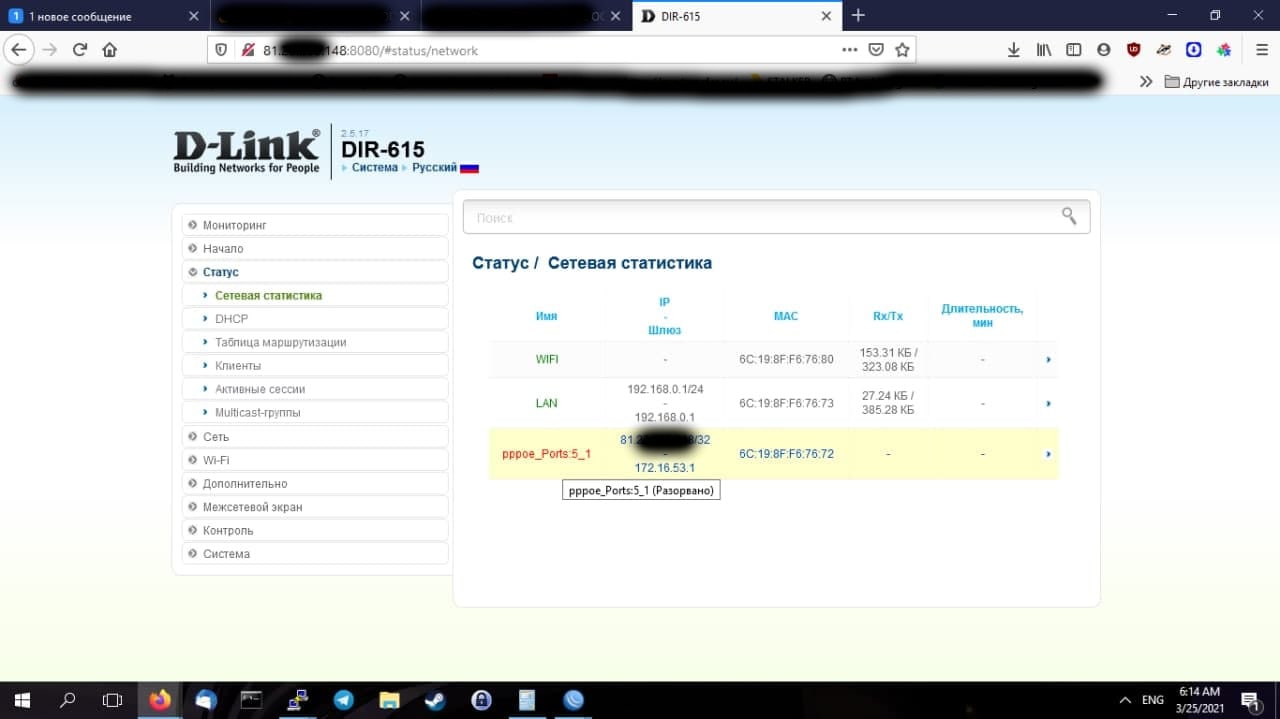Open a new browser tab
Screen dimensions: 1280x719
tap(857, 16)
